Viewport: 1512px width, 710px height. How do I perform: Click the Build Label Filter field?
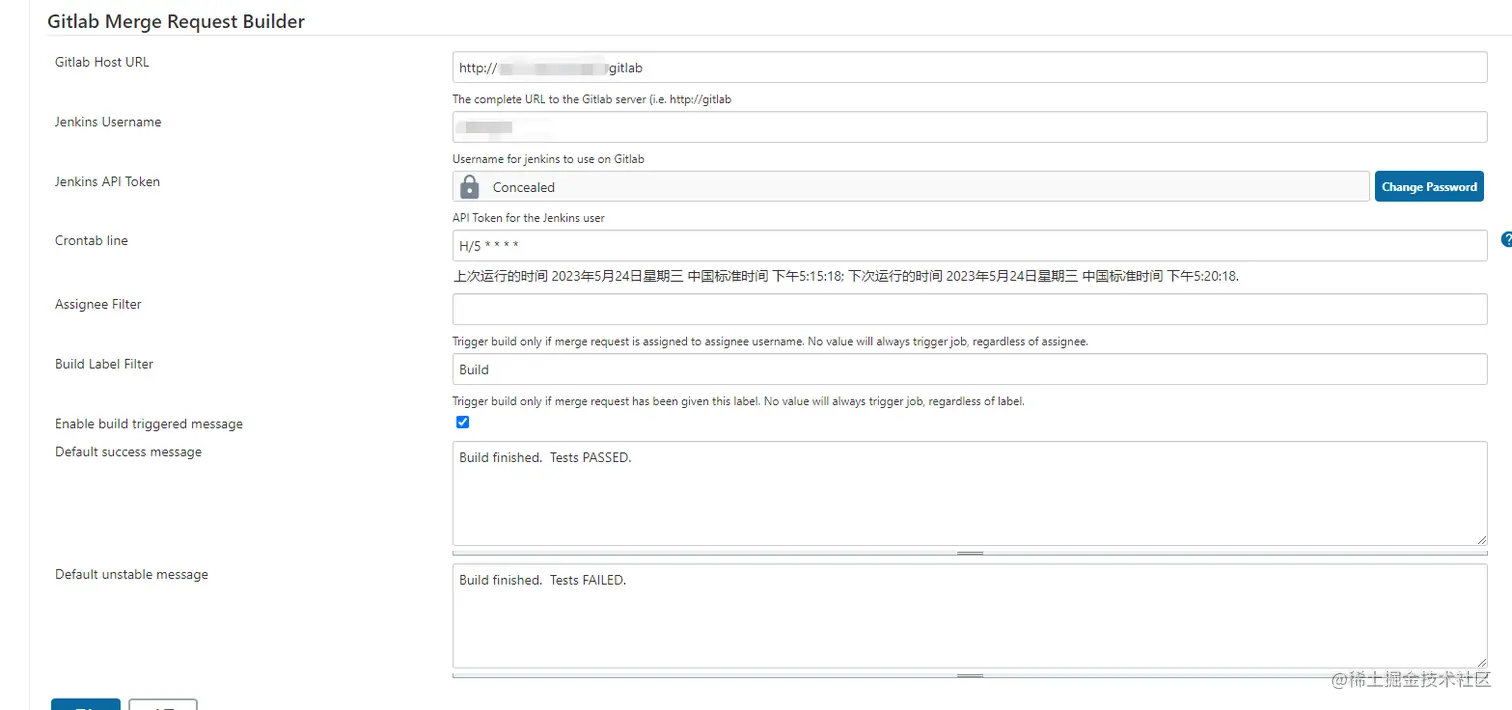[970, 369]
